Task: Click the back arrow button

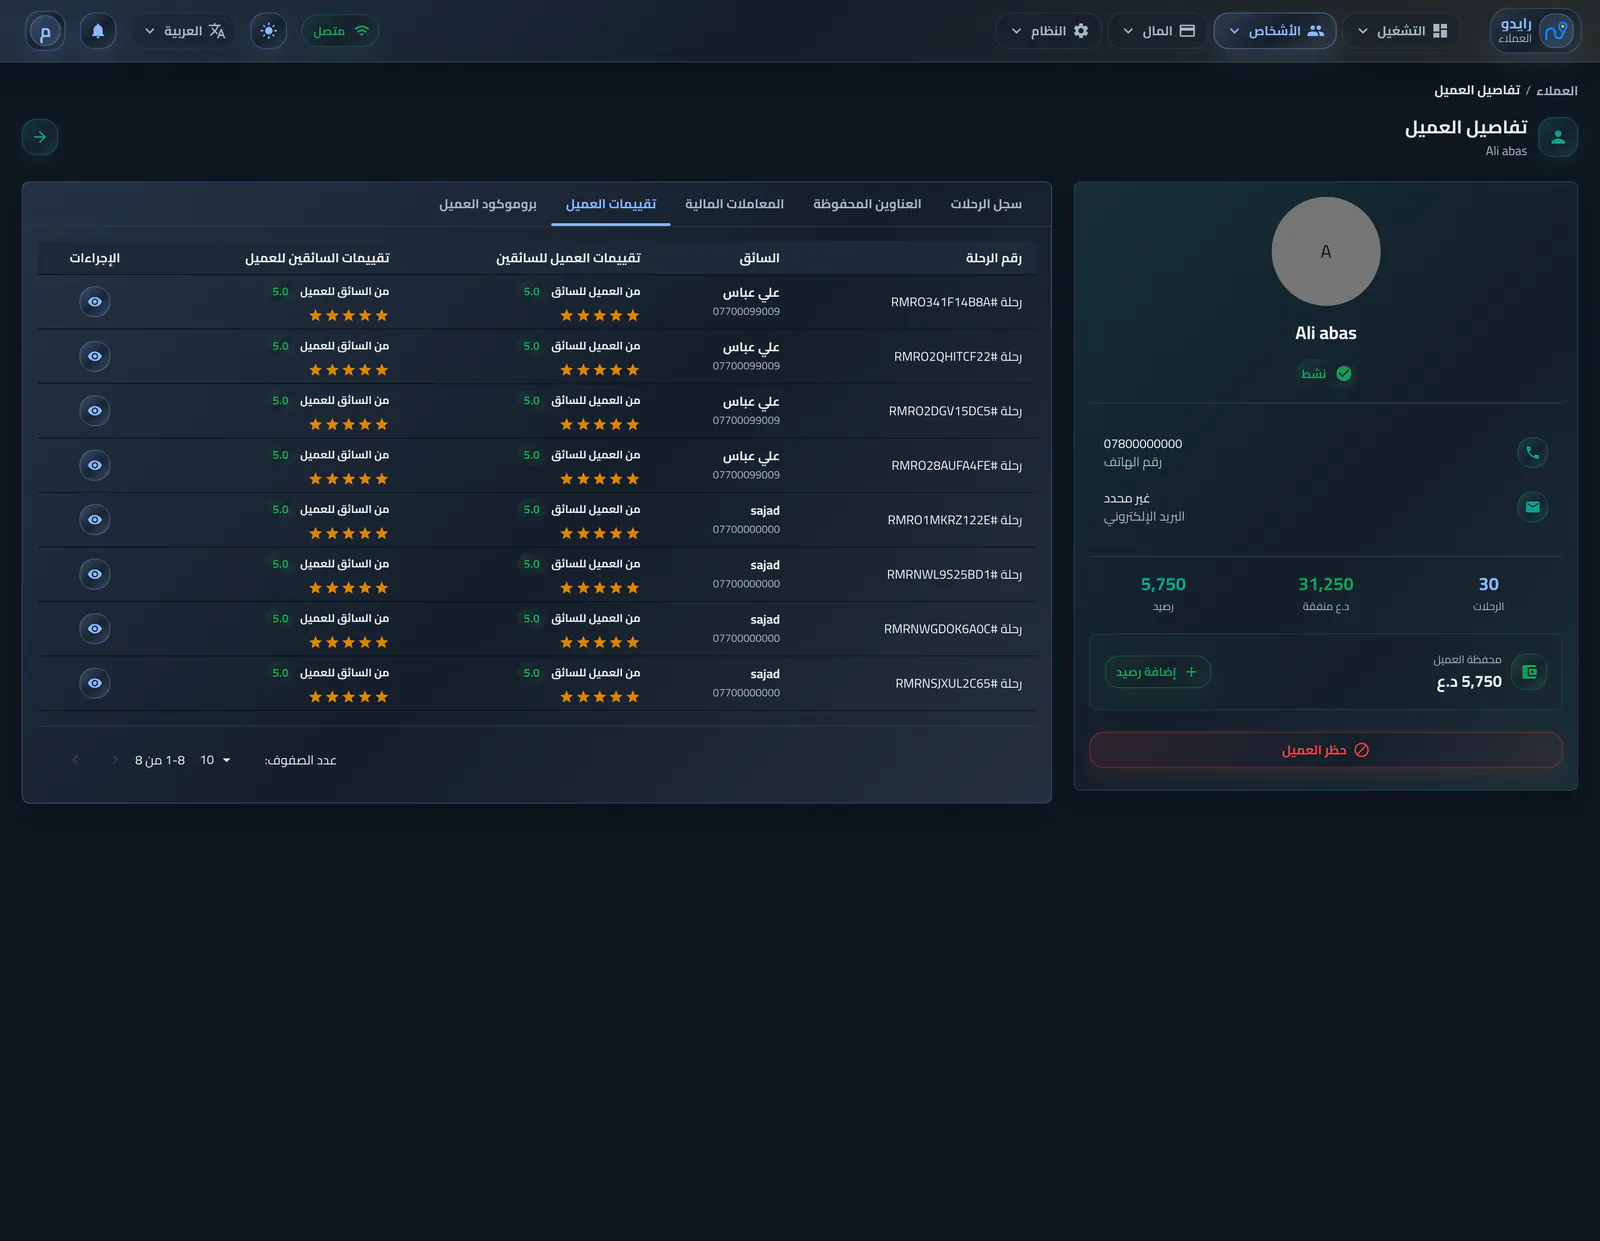Action: click(x=40, y=137)
